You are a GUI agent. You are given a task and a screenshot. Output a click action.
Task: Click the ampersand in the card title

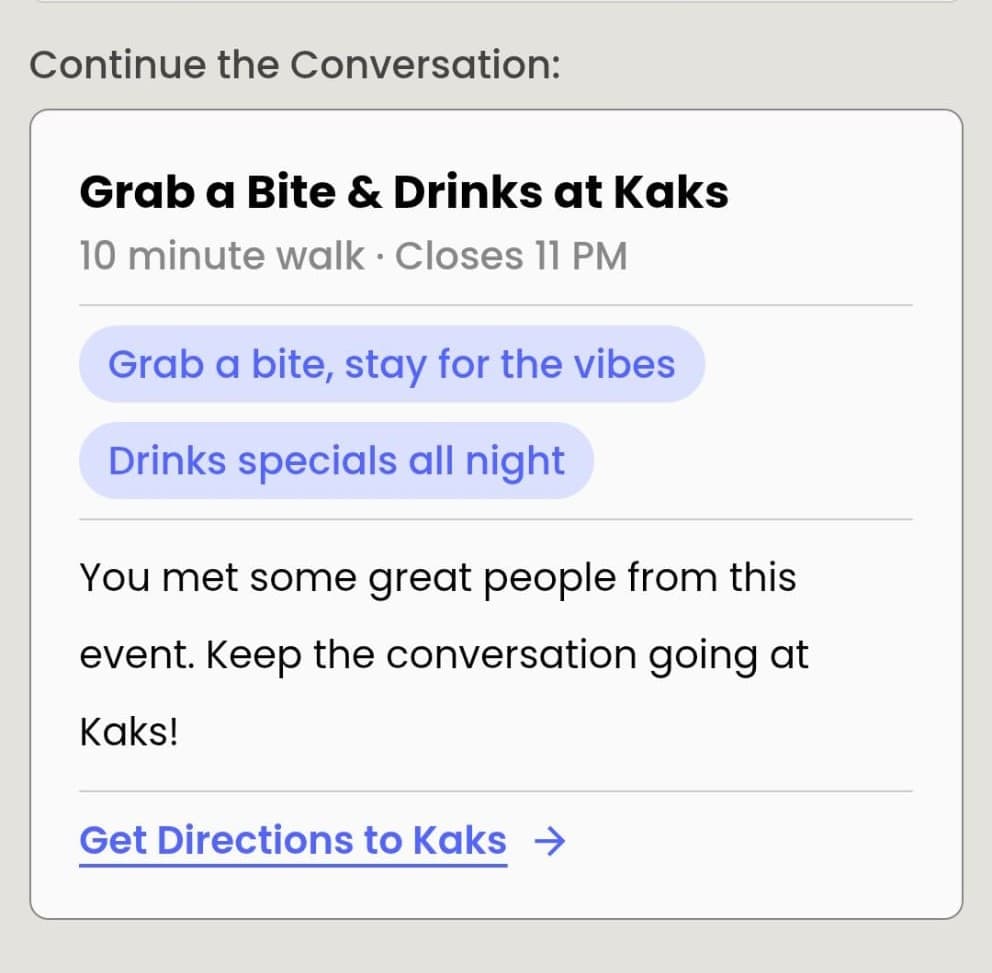tap(367, 192)
